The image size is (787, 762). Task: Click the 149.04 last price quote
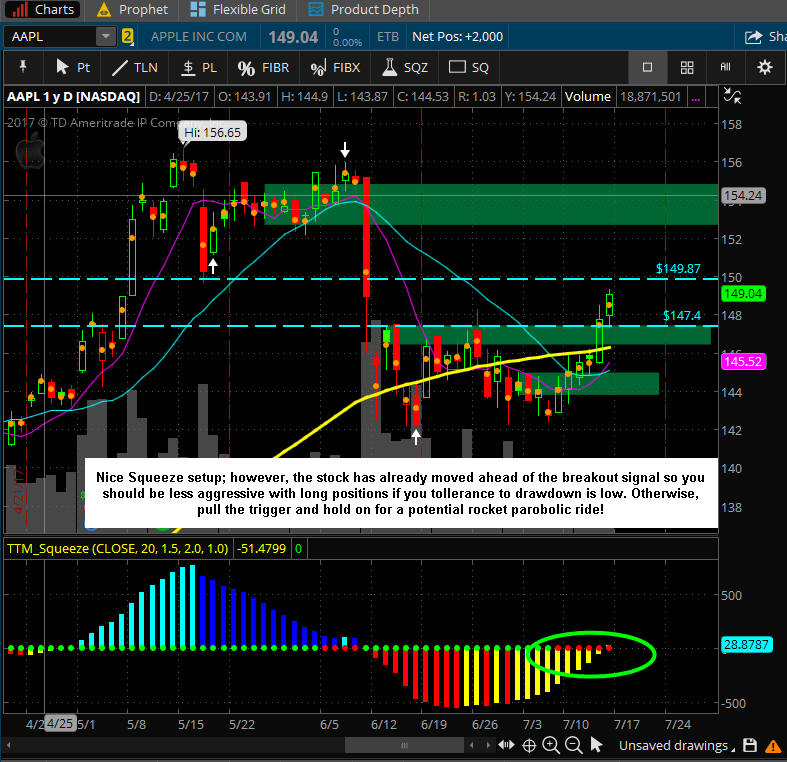[293, 37]
